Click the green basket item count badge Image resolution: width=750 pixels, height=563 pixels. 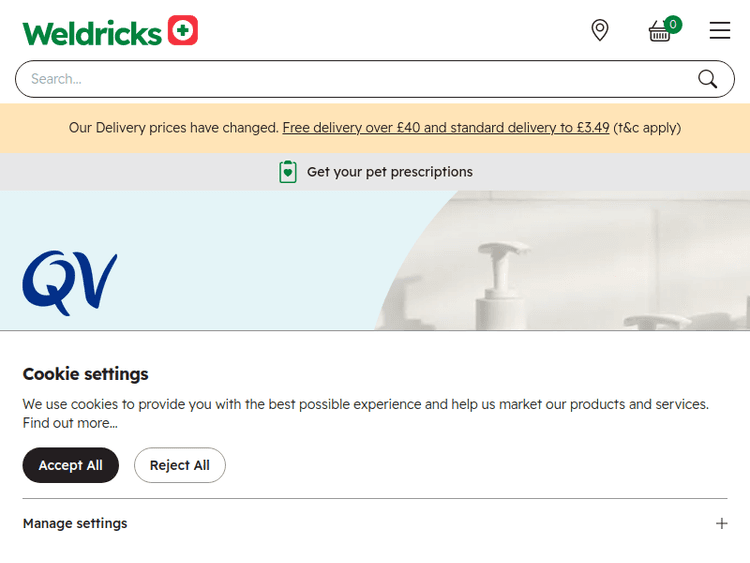[673, 24]
